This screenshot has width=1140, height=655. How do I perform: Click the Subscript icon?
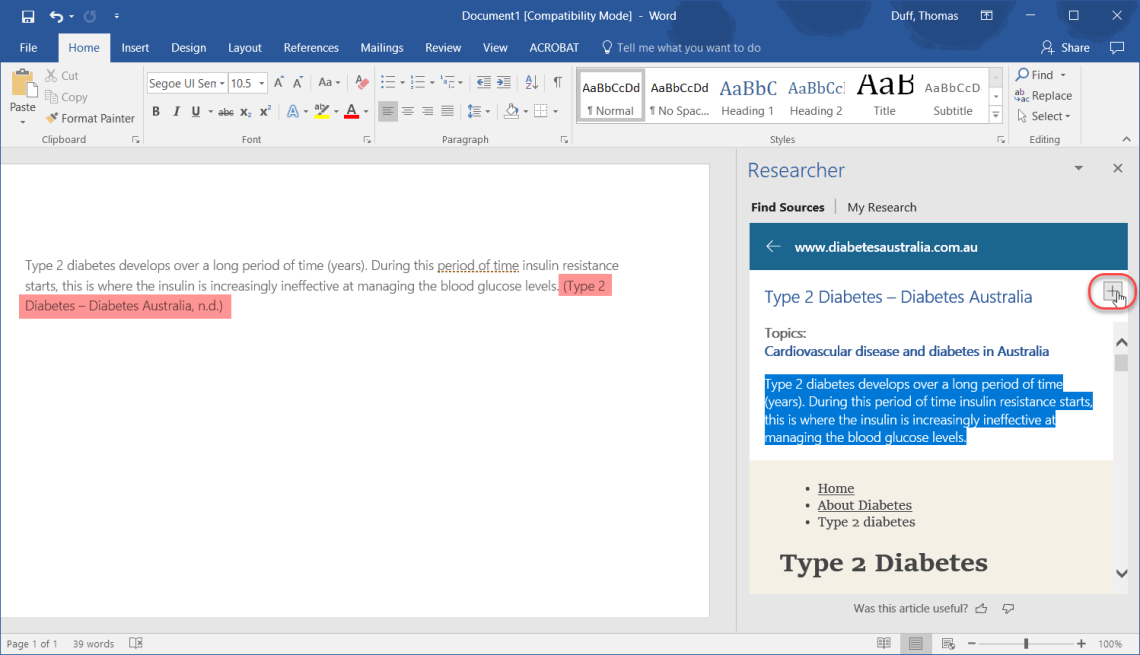pos(246,112)
